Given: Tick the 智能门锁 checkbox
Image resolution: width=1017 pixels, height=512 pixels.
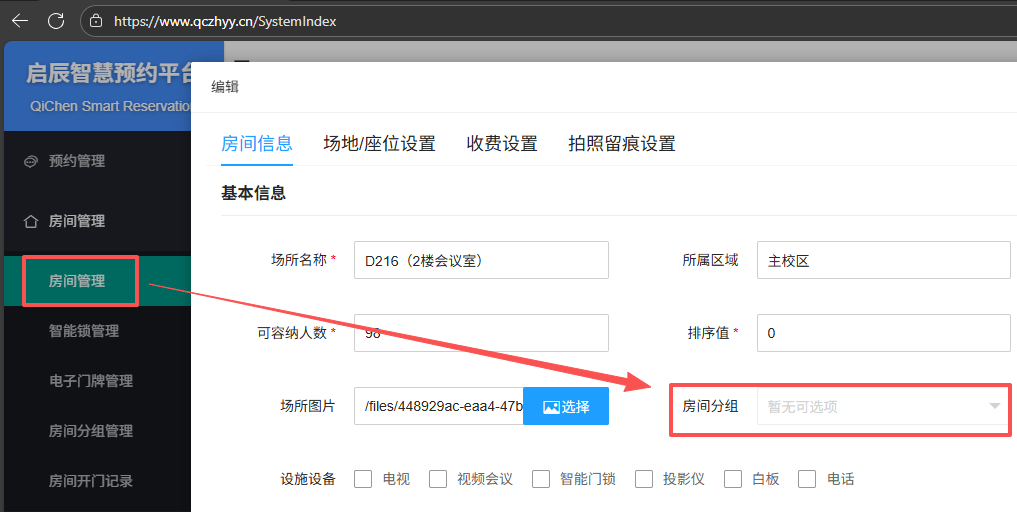Looking at the screenshot, I should coord(541,479).
